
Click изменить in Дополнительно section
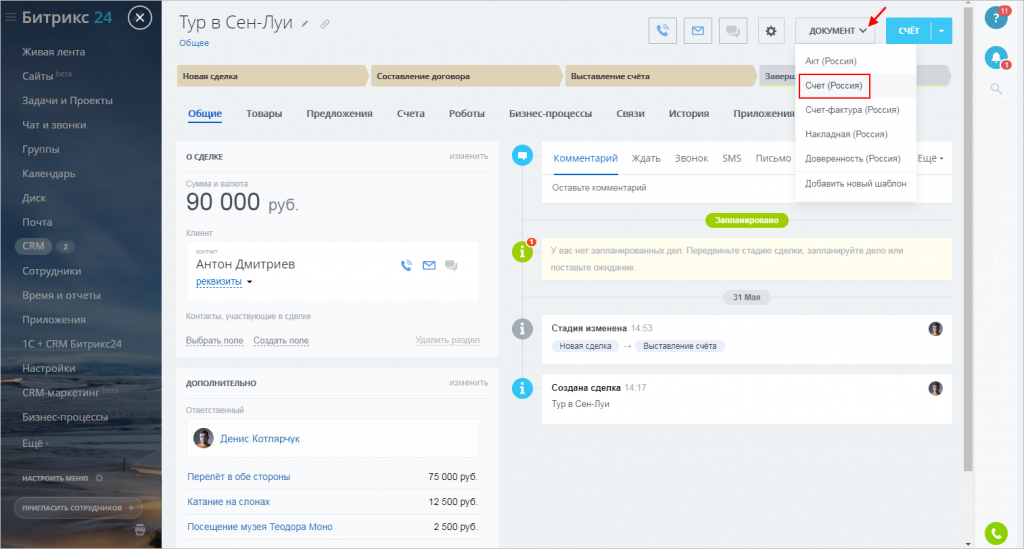(468, 383)
